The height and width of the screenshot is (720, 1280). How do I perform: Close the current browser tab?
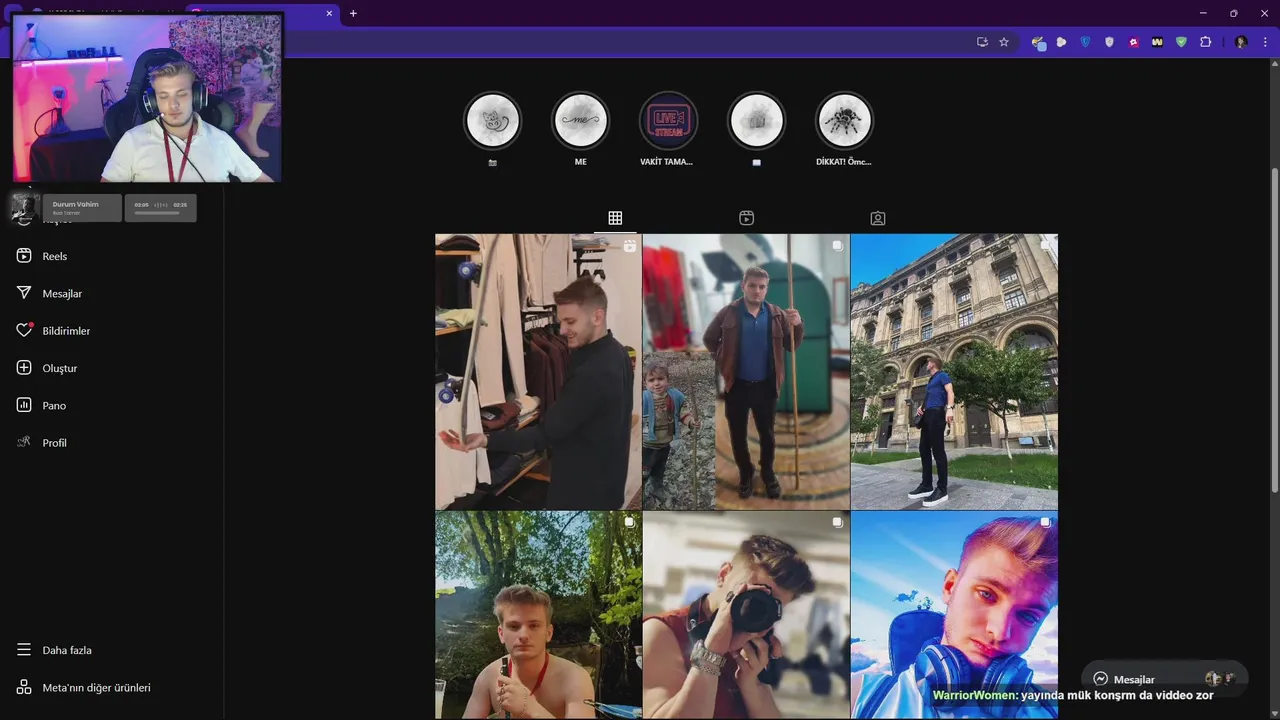[330, 13]
